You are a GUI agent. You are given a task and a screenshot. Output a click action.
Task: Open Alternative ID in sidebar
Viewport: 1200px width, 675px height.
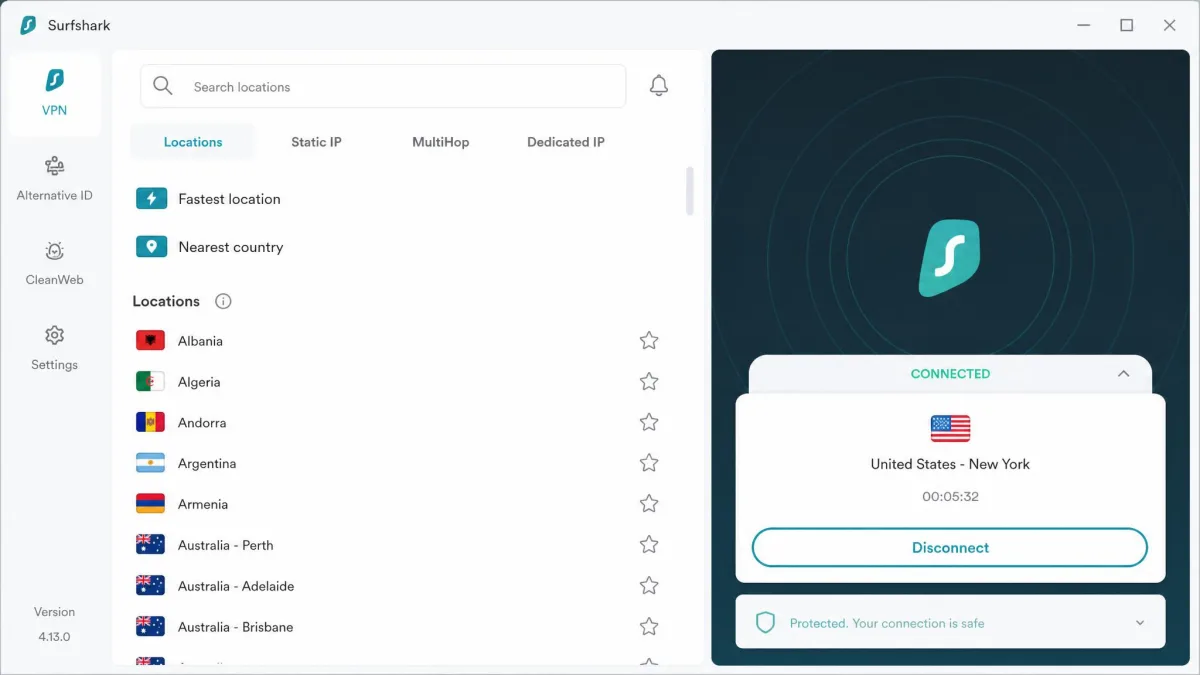[x=54, y=179]
